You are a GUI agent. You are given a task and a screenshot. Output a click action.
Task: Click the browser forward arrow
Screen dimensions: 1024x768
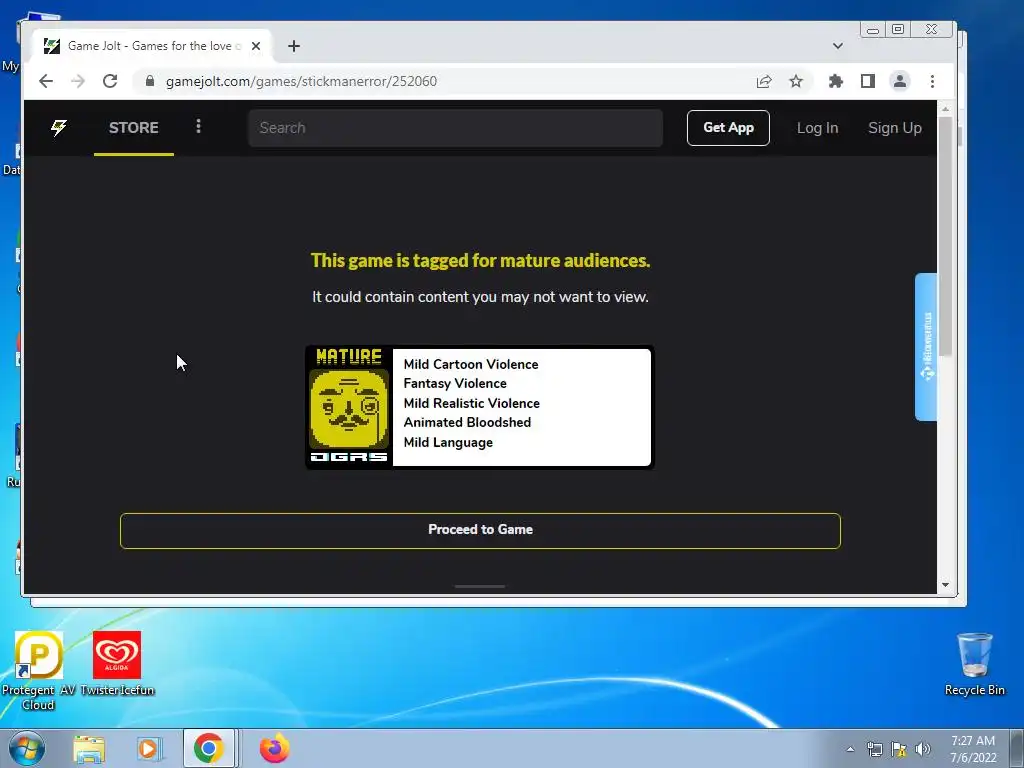pyautogui.click(x=78, y=81)
